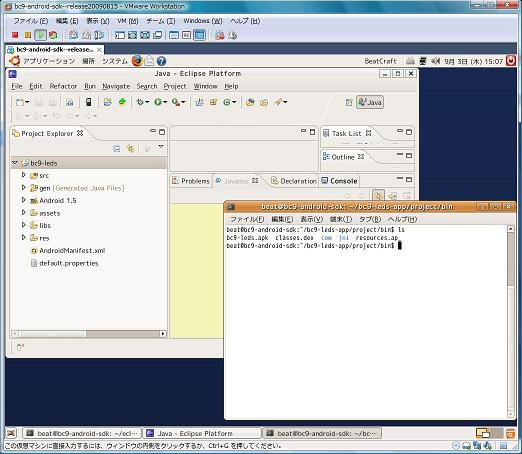522x454 pixels.
Task: Open the terminal 端末(T) menu
Action: [341, 219]
